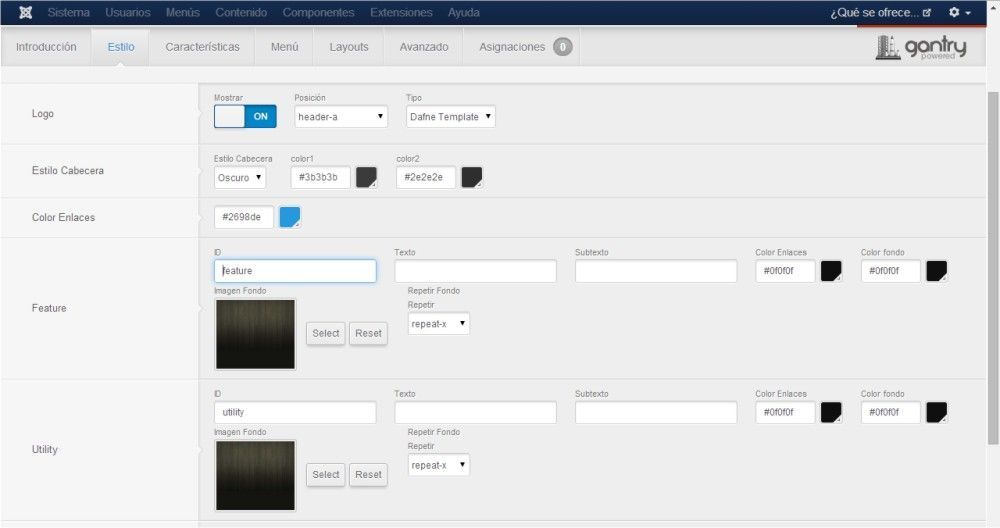Click Select button for Feature image
Screen dimensions: 1000x528
click(326, 333)
